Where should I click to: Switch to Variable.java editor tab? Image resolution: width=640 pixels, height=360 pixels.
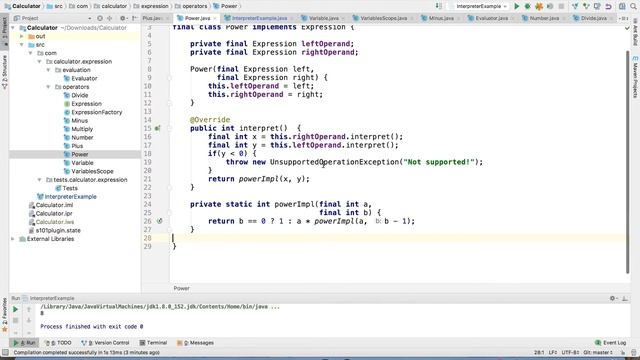tap(323, 18)
